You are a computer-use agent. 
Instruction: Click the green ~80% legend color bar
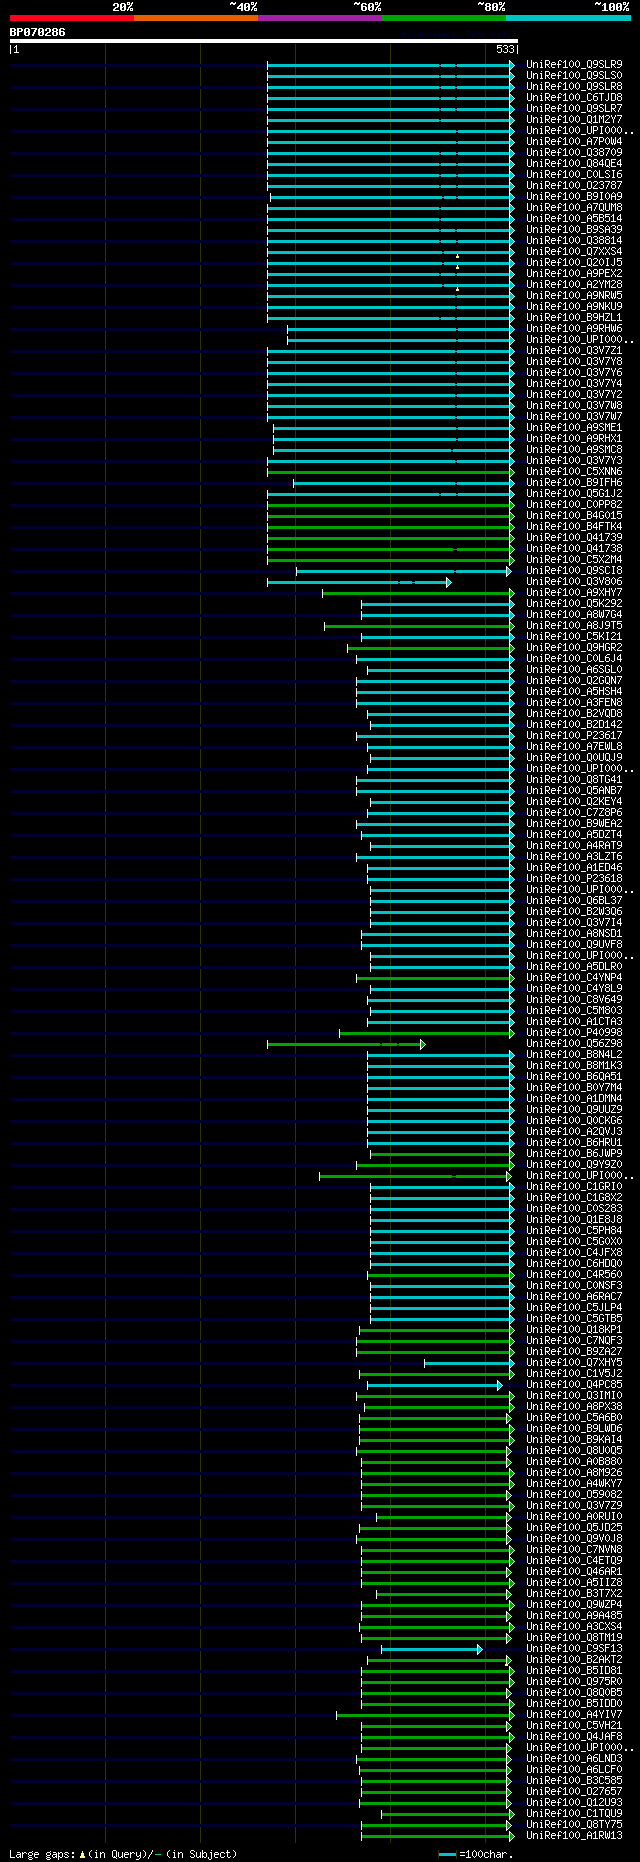point(443,18)
